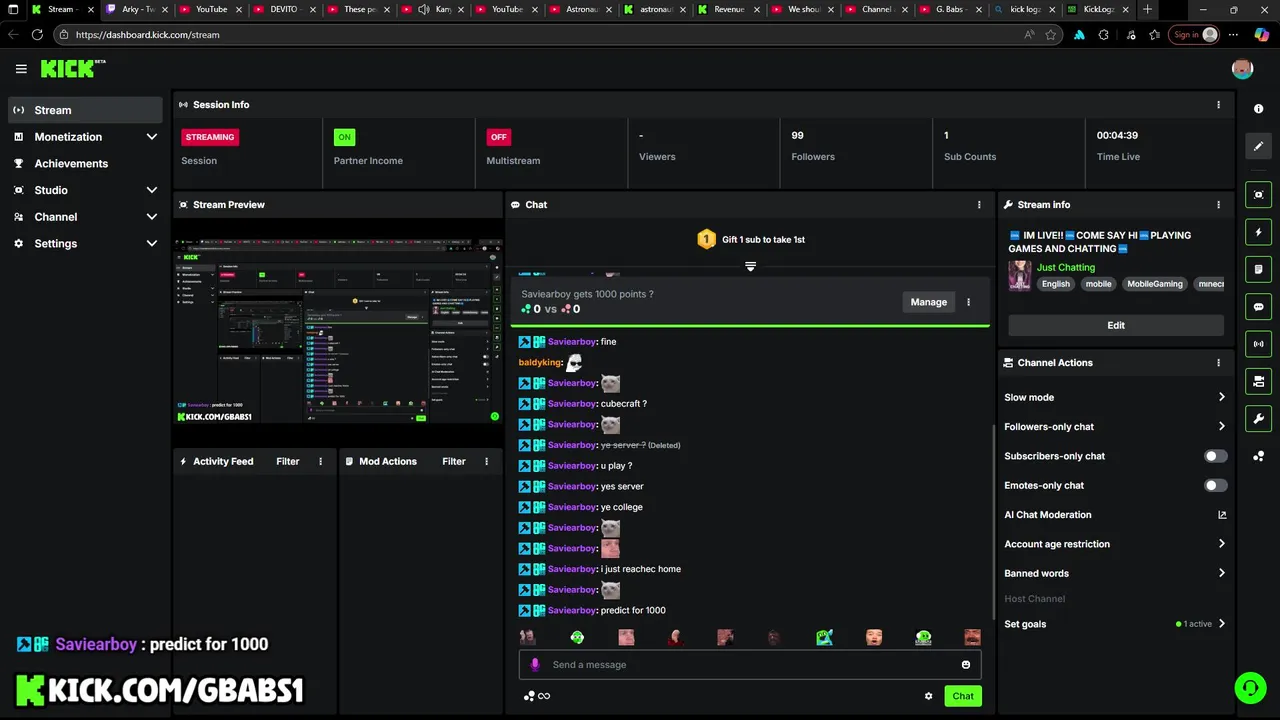
Task: Open the hamburger menu beside the Kick logo
Action: point(21,69)
